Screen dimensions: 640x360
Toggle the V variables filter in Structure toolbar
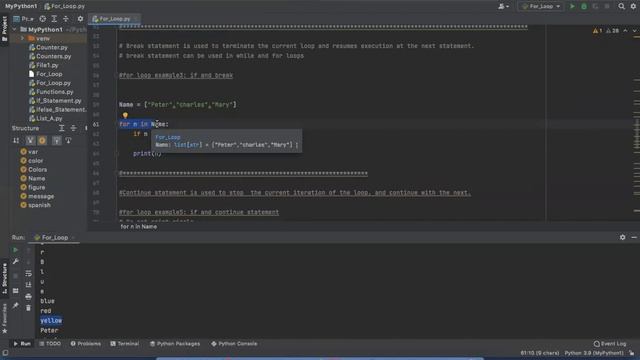pos(30,140)
